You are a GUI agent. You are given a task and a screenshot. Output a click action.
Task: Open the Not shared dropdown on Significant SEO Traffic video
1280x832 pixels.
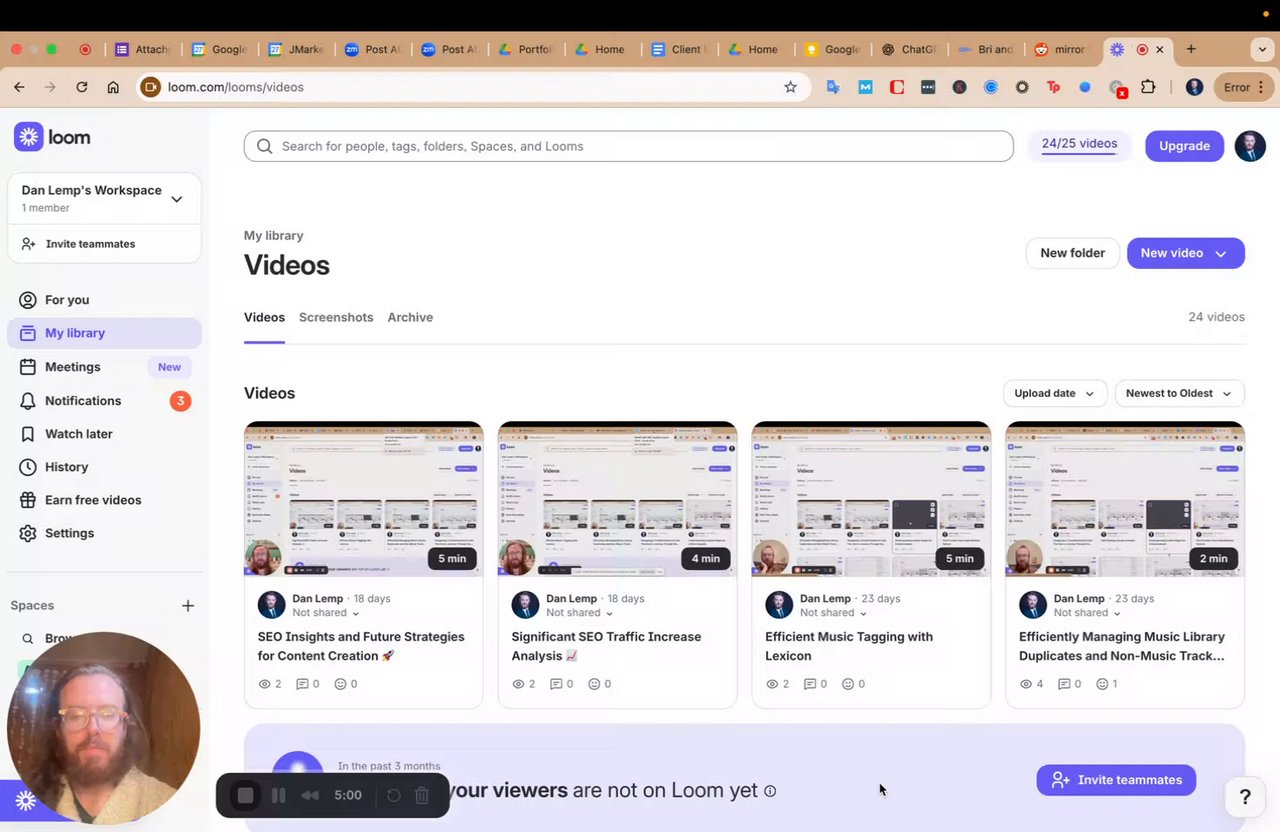click(580, 613)
